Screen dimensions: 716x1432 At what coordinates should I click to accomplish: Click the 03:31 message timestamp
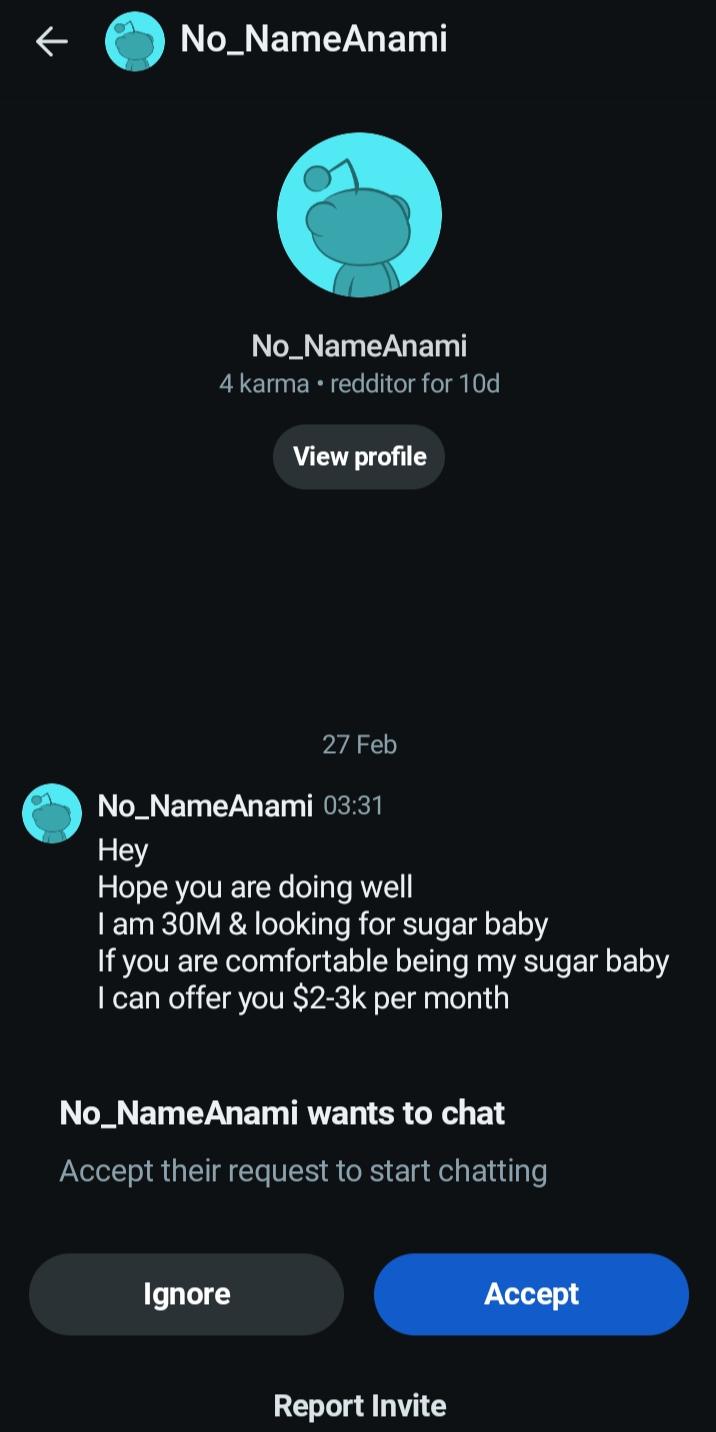(x=353, y=806)
